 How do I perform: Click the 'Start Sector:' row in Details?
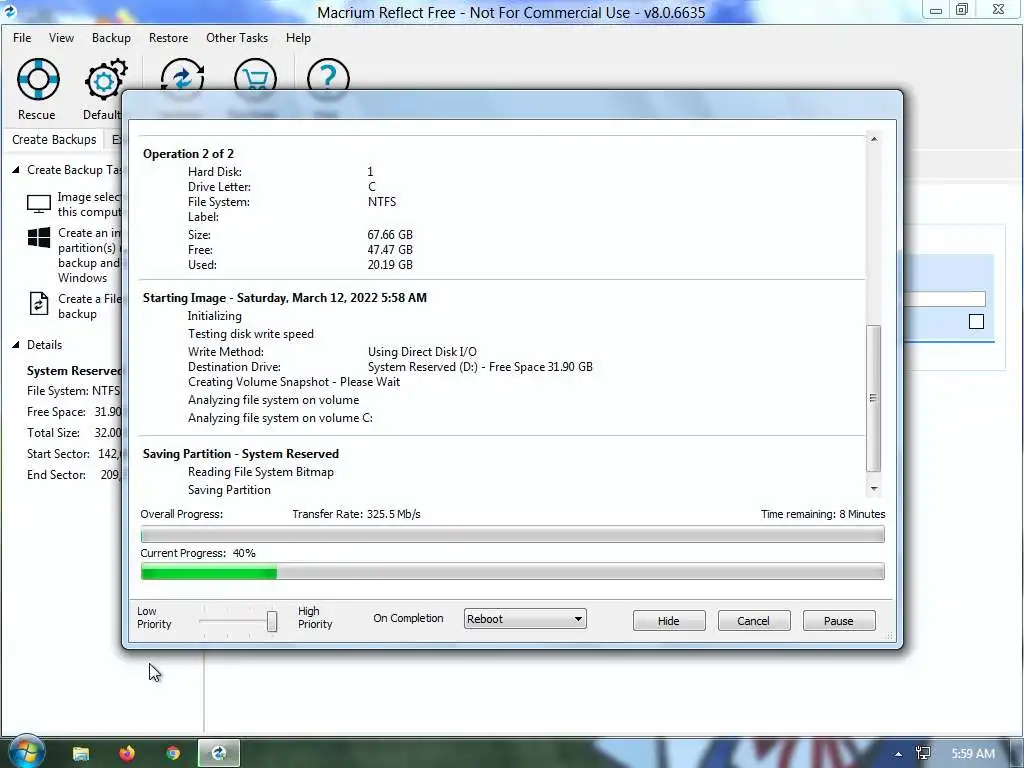(74, 454)
